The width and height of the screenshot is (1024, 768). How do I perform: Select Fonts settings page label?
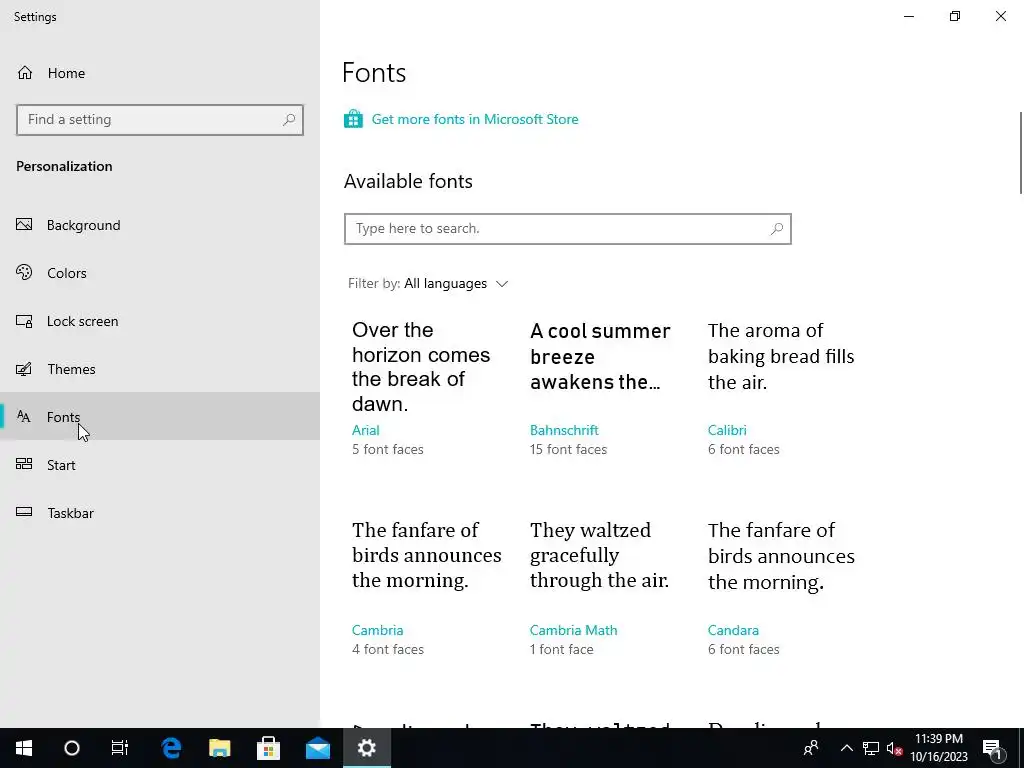63,417
